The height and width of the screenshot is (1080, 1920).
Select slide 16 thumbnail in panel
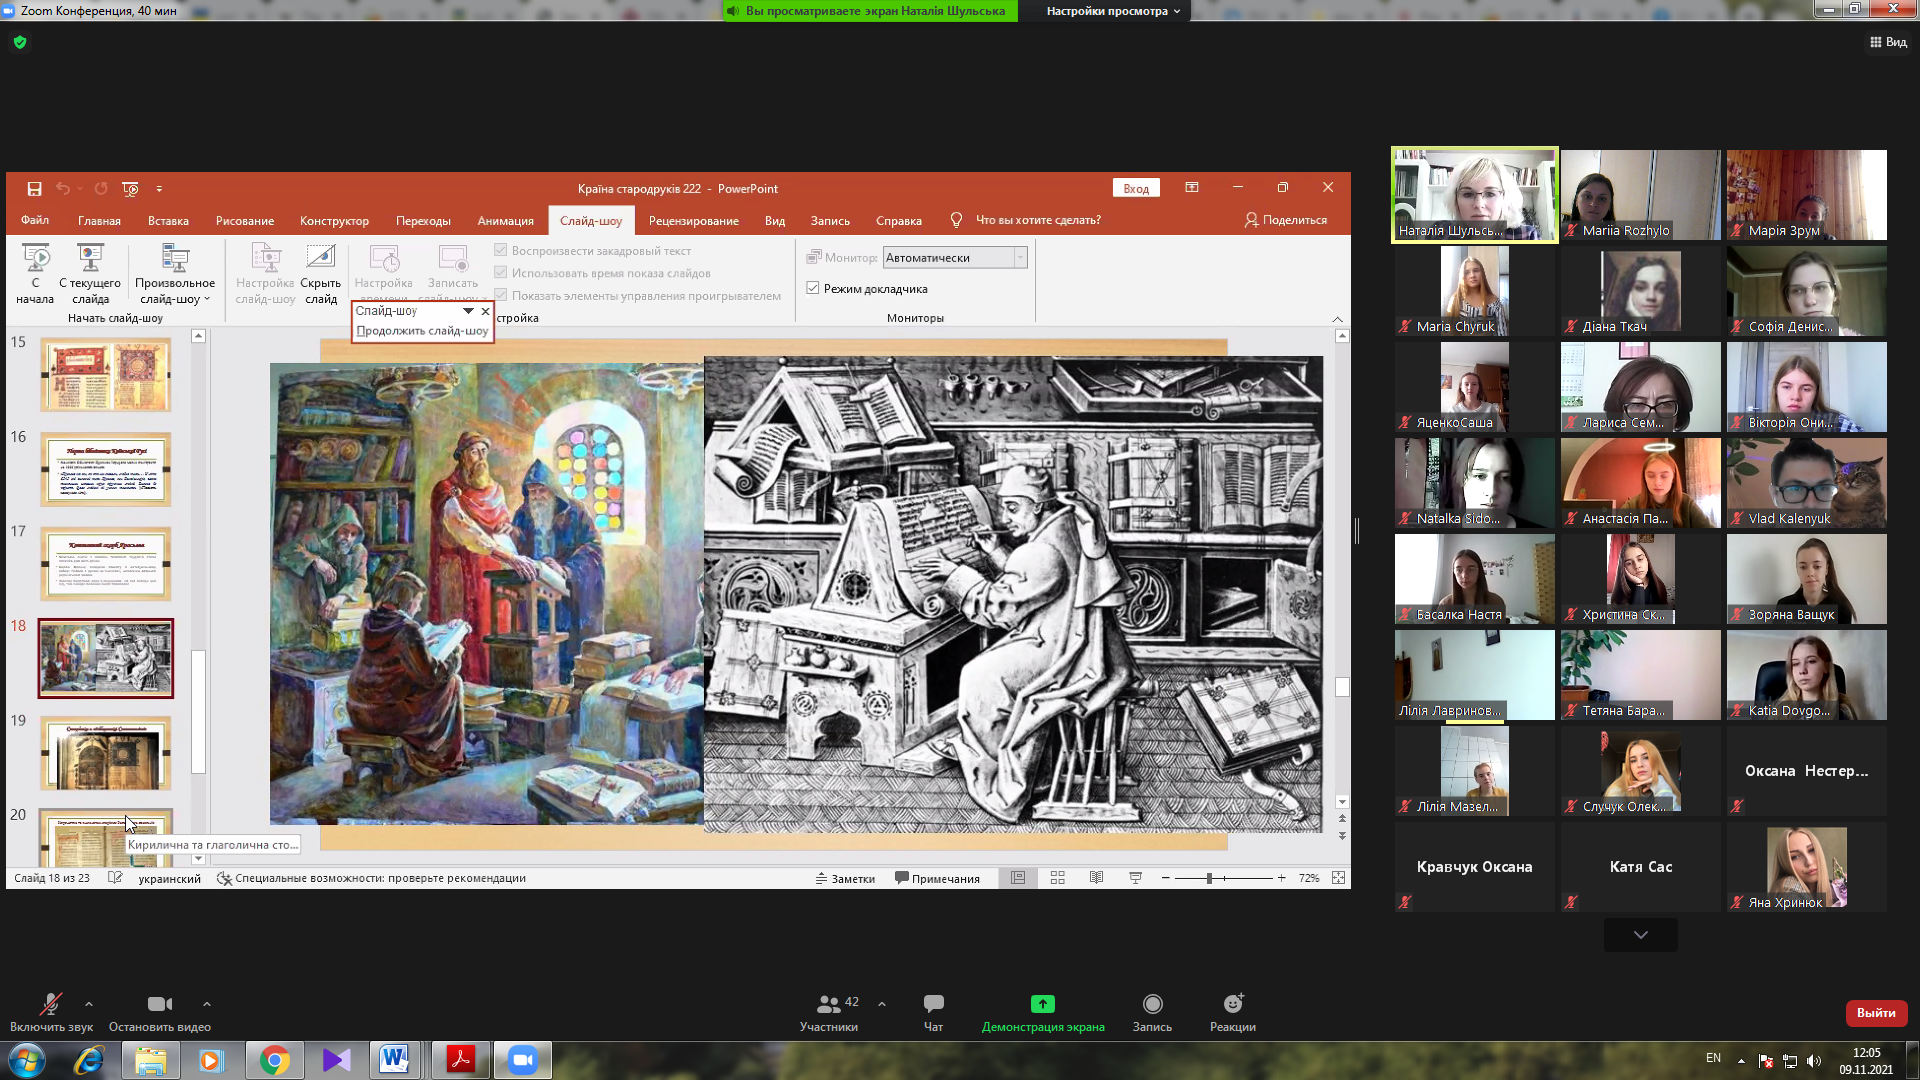coord(105,469)
